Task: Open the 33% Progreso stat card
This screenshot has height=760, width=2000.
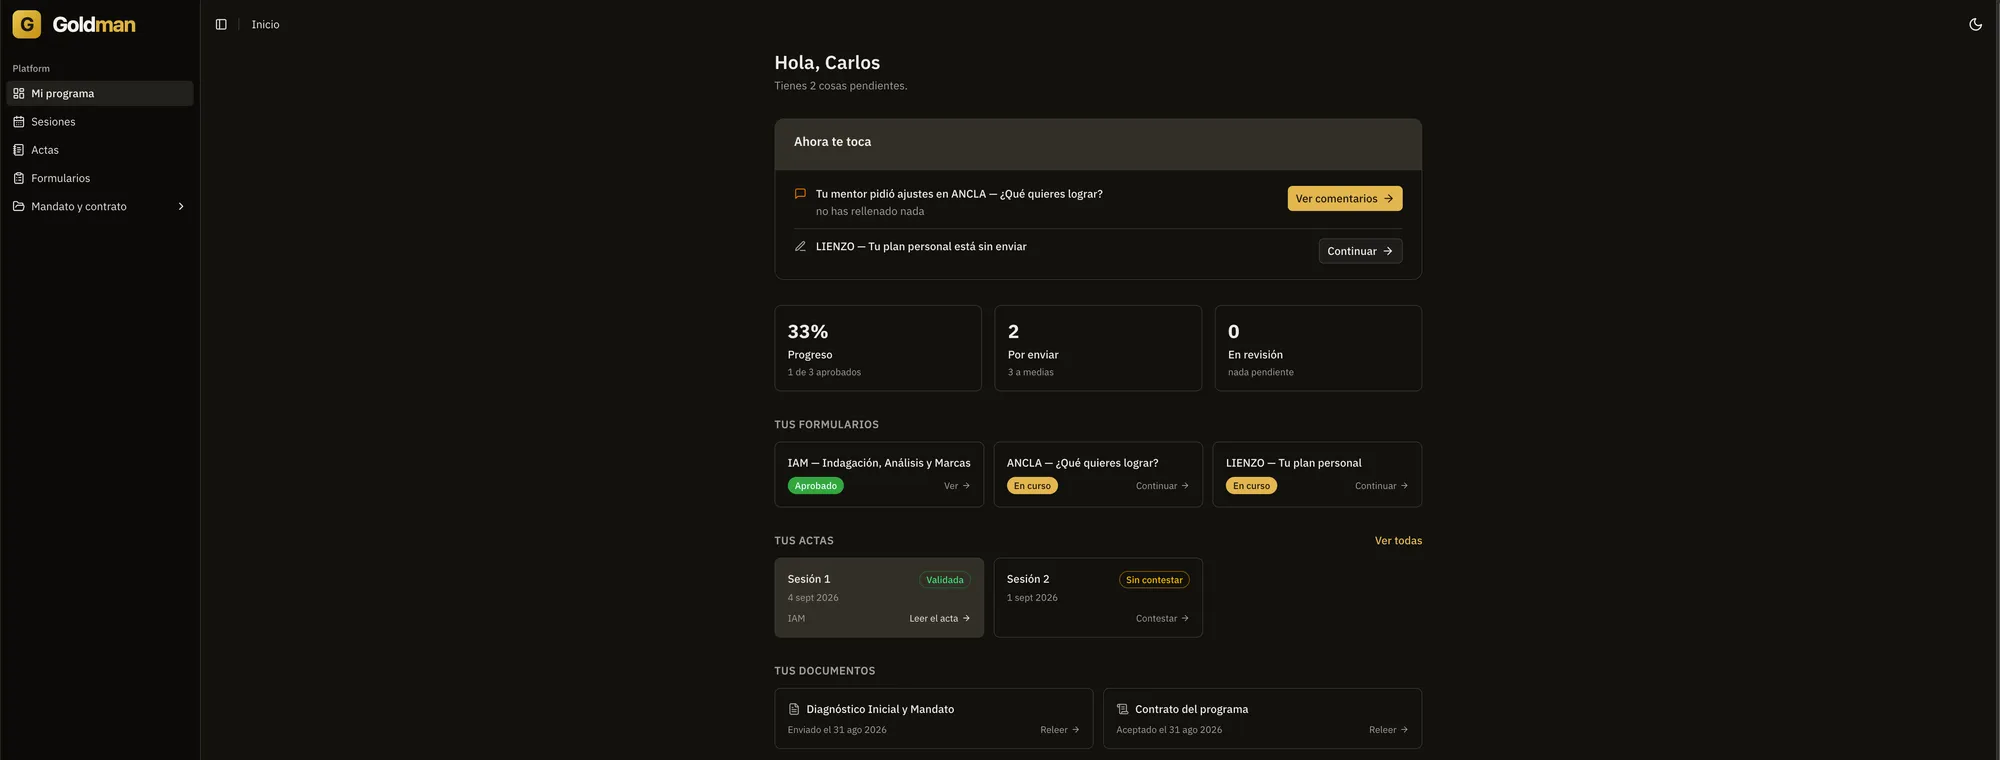Action: click(878, 348)
